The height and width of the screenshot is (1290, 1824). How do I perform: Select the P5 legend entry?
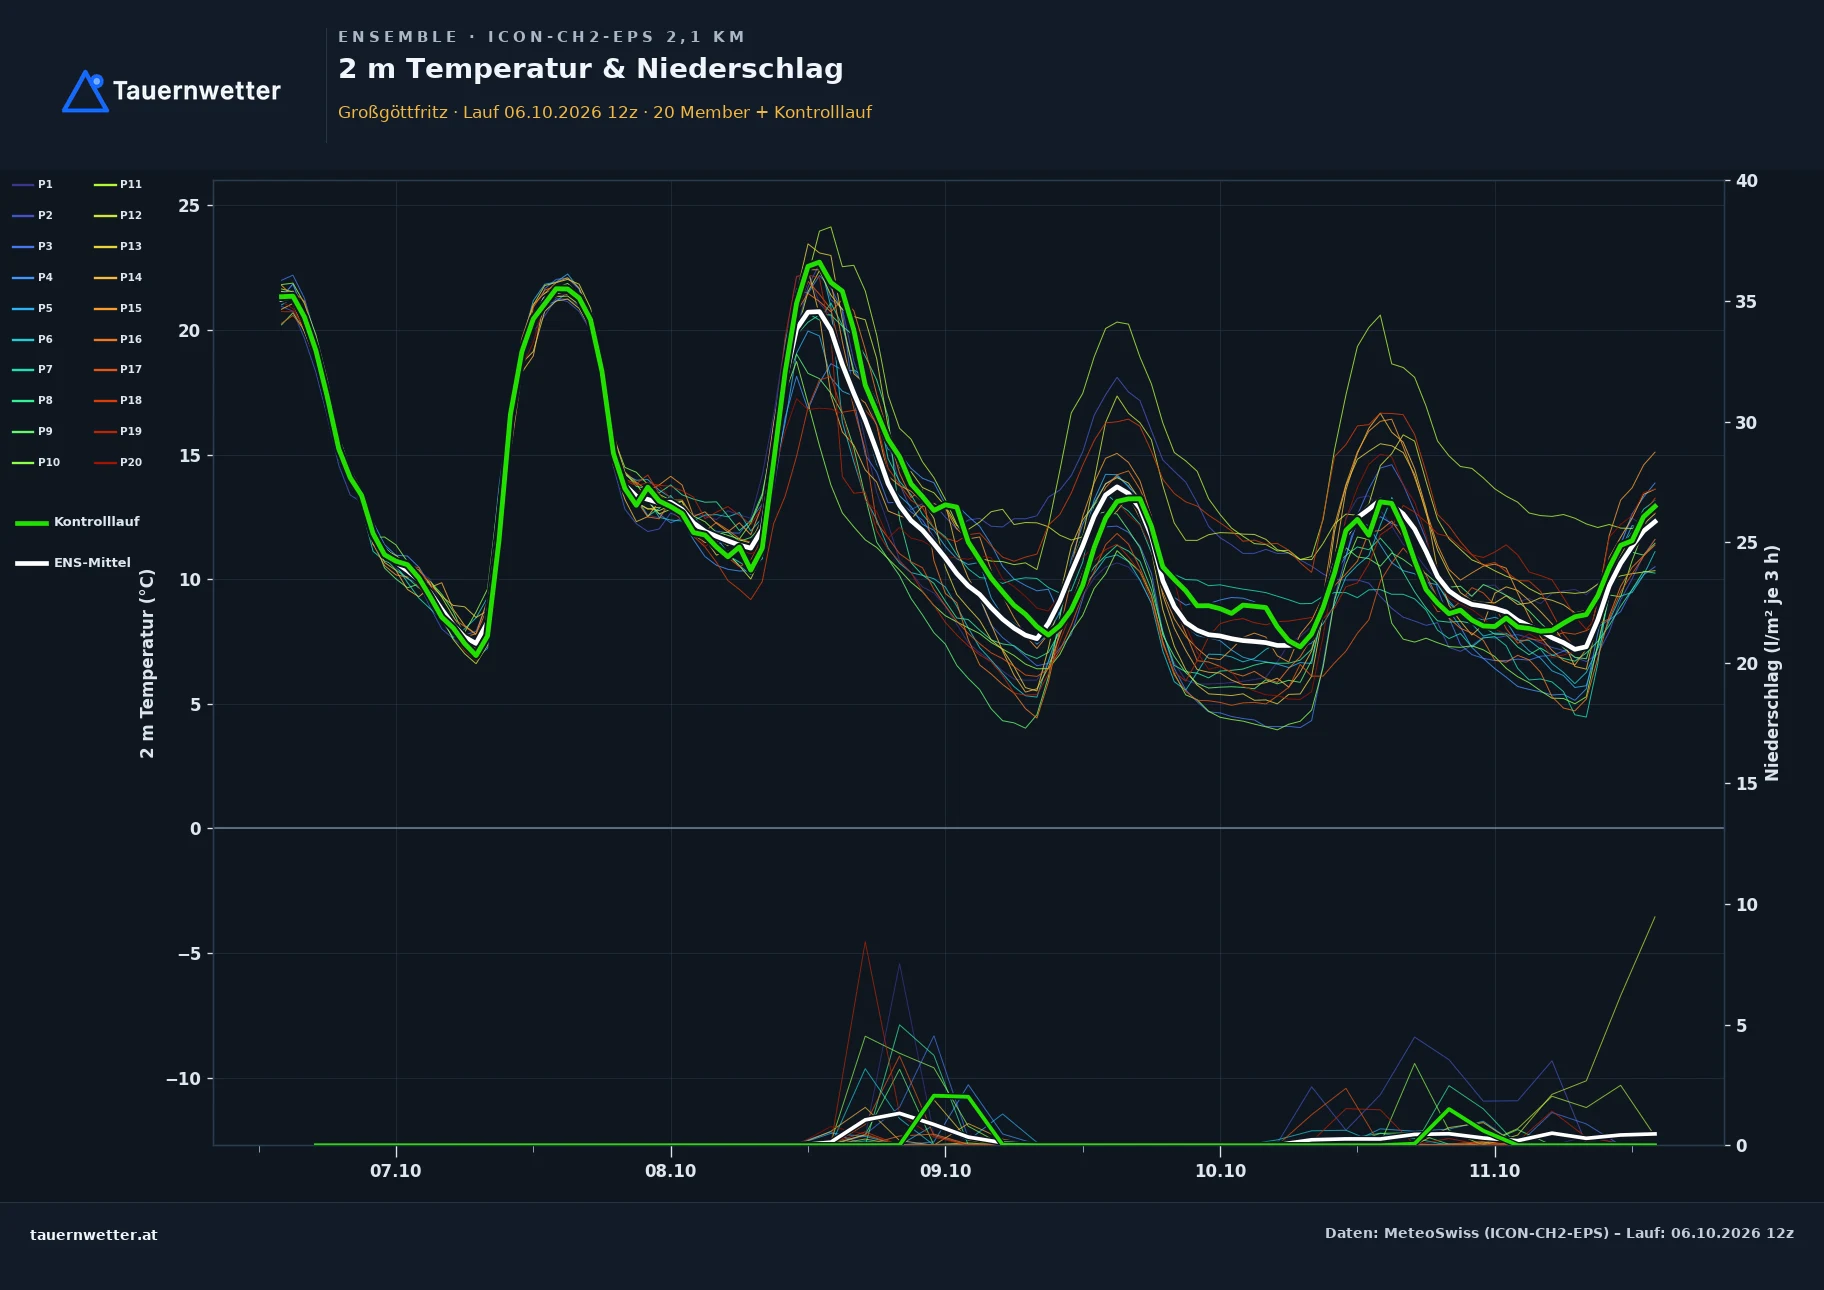click(x=33, y=308)
